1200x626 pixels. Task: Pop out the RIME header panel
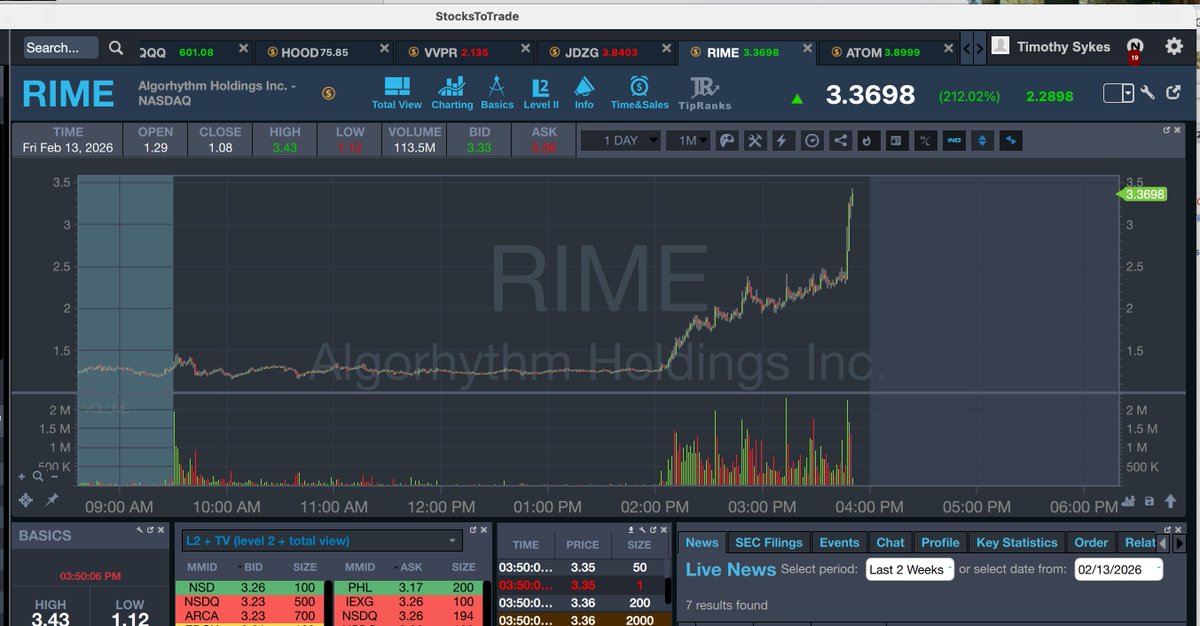1173,93
